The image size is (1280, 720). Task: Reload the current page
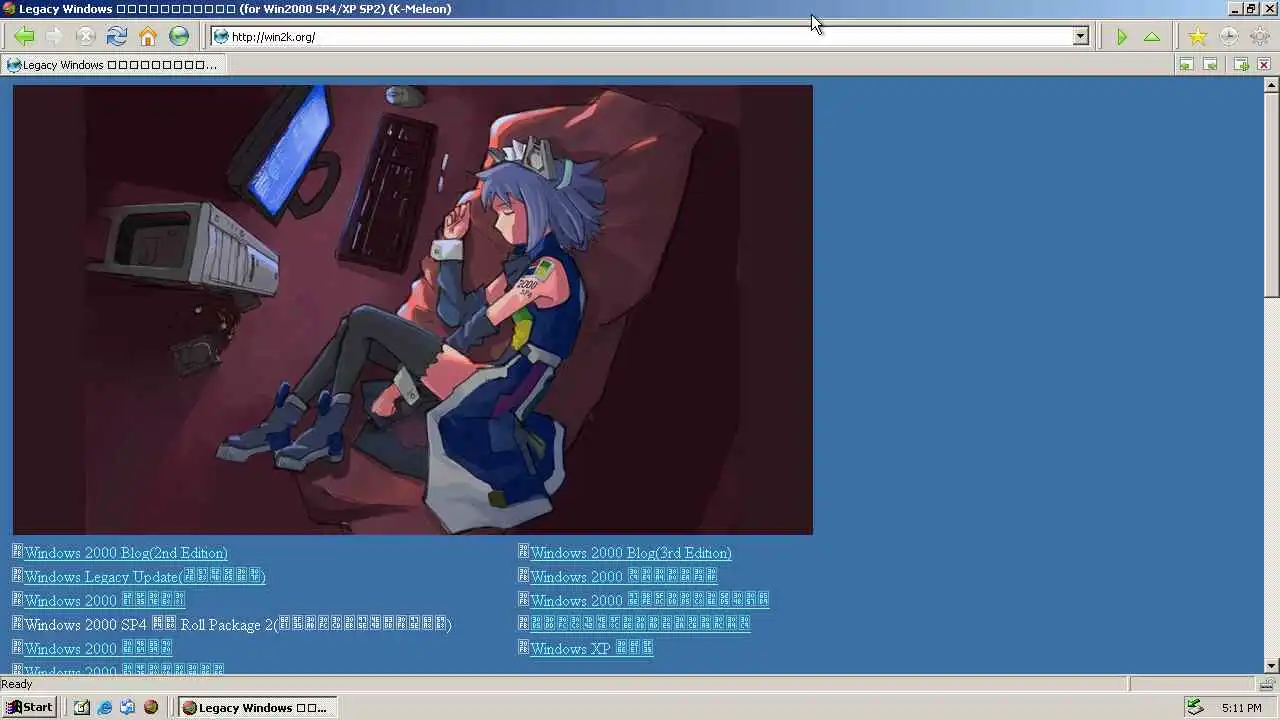pos(117,37)
